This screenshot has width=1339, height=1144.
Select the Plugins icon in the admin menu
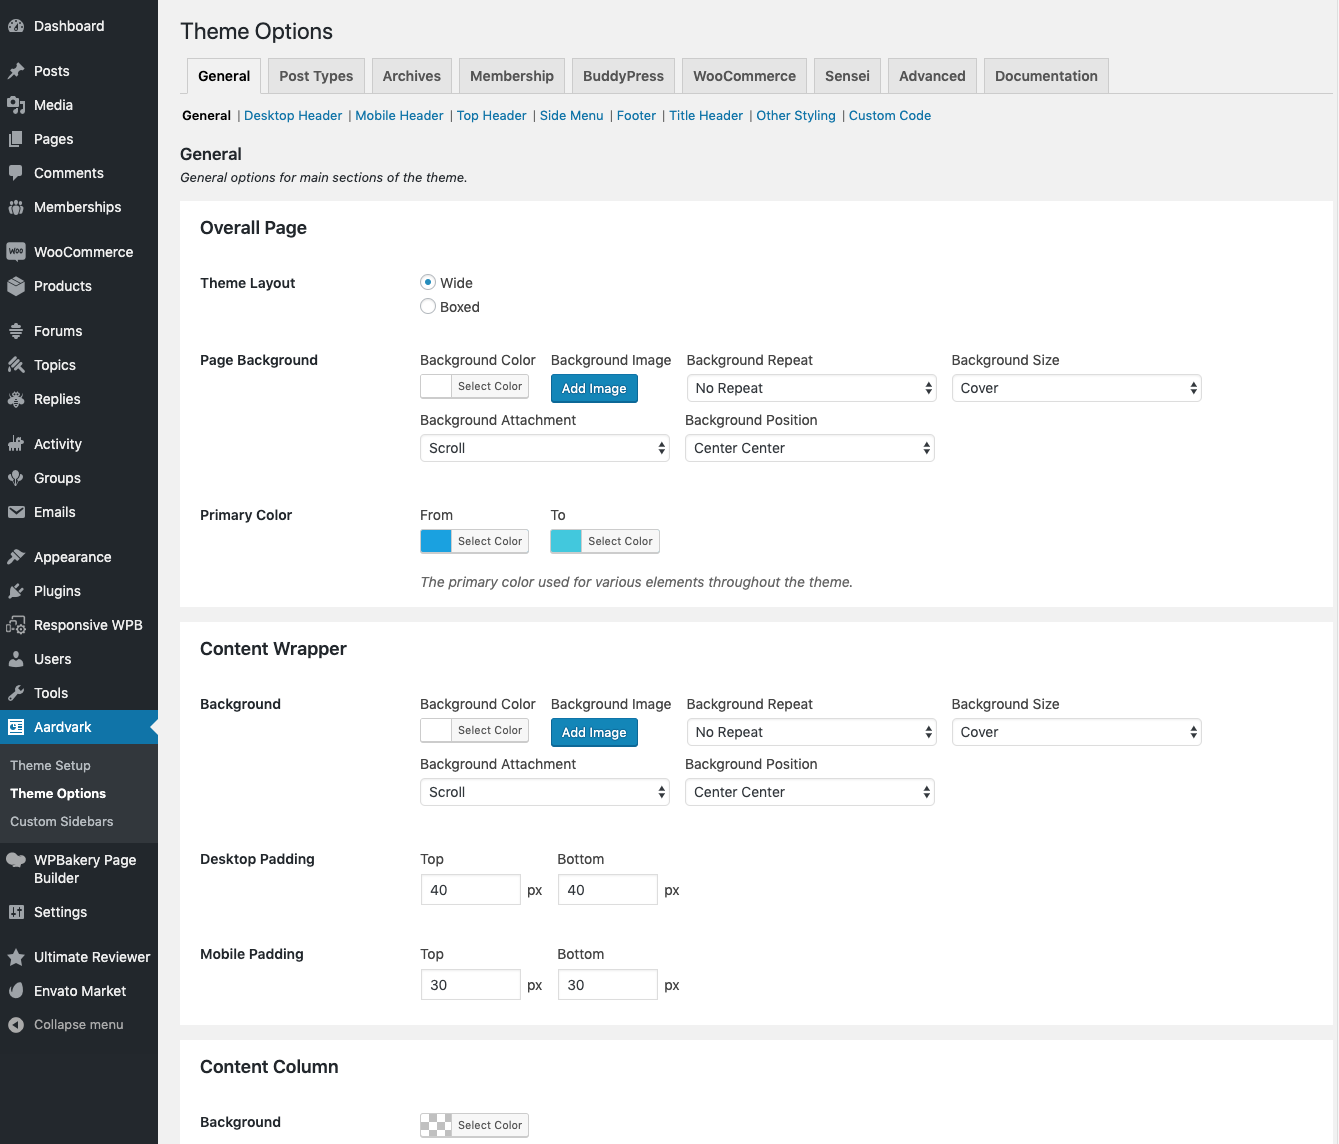coord(16,591)
